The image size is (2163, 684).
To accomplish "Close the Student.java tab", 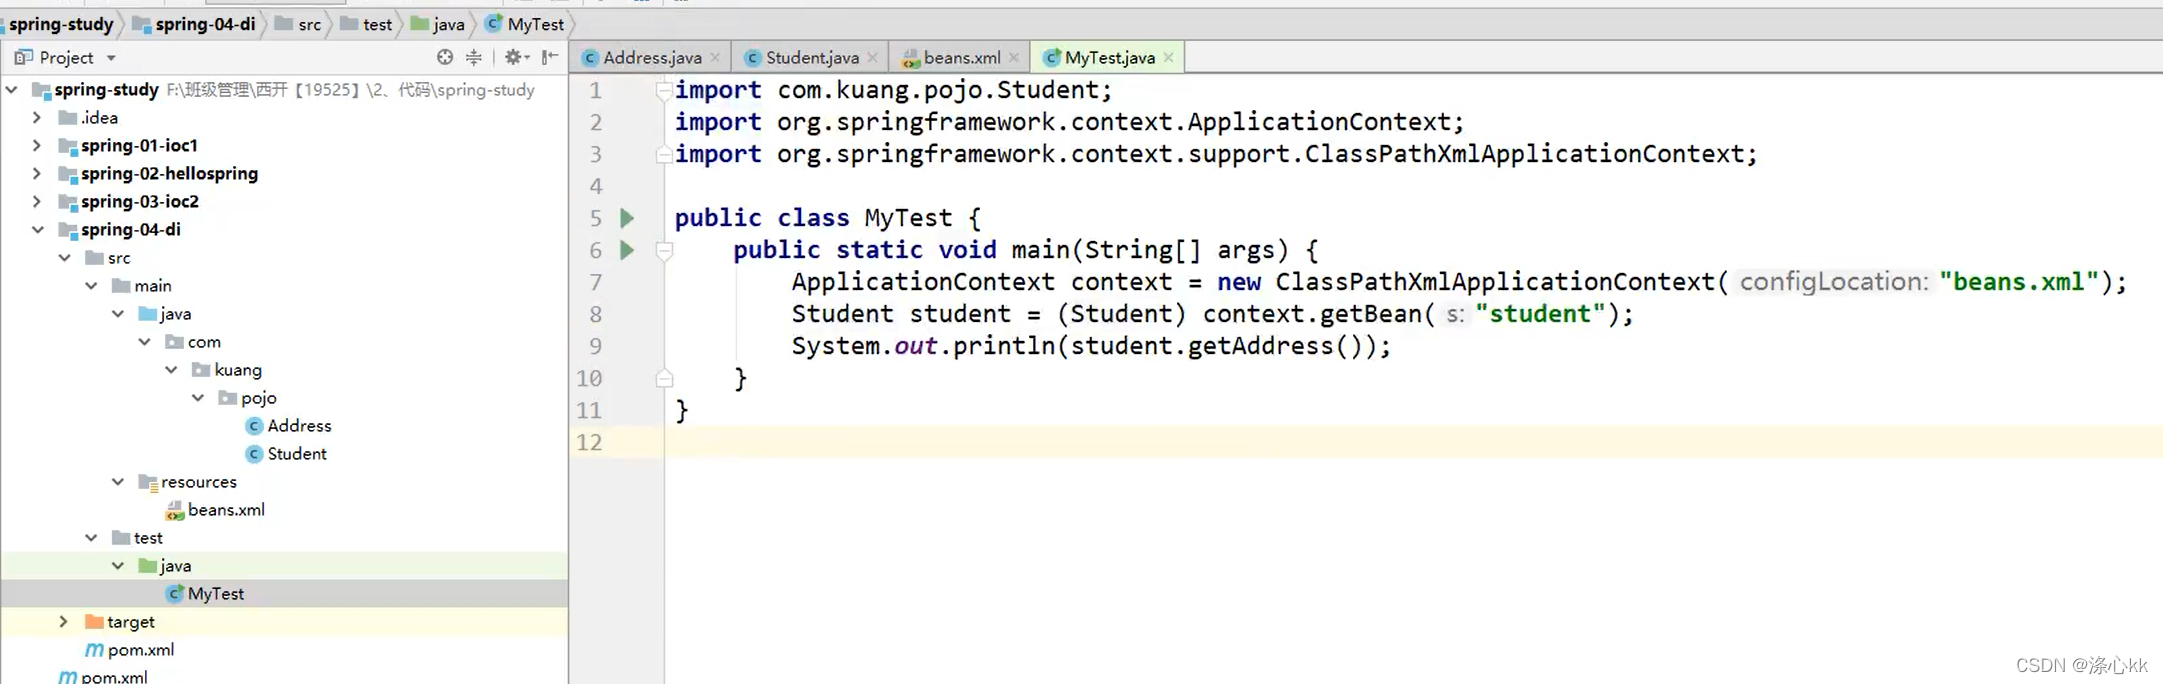I will [x=873, y=58].
